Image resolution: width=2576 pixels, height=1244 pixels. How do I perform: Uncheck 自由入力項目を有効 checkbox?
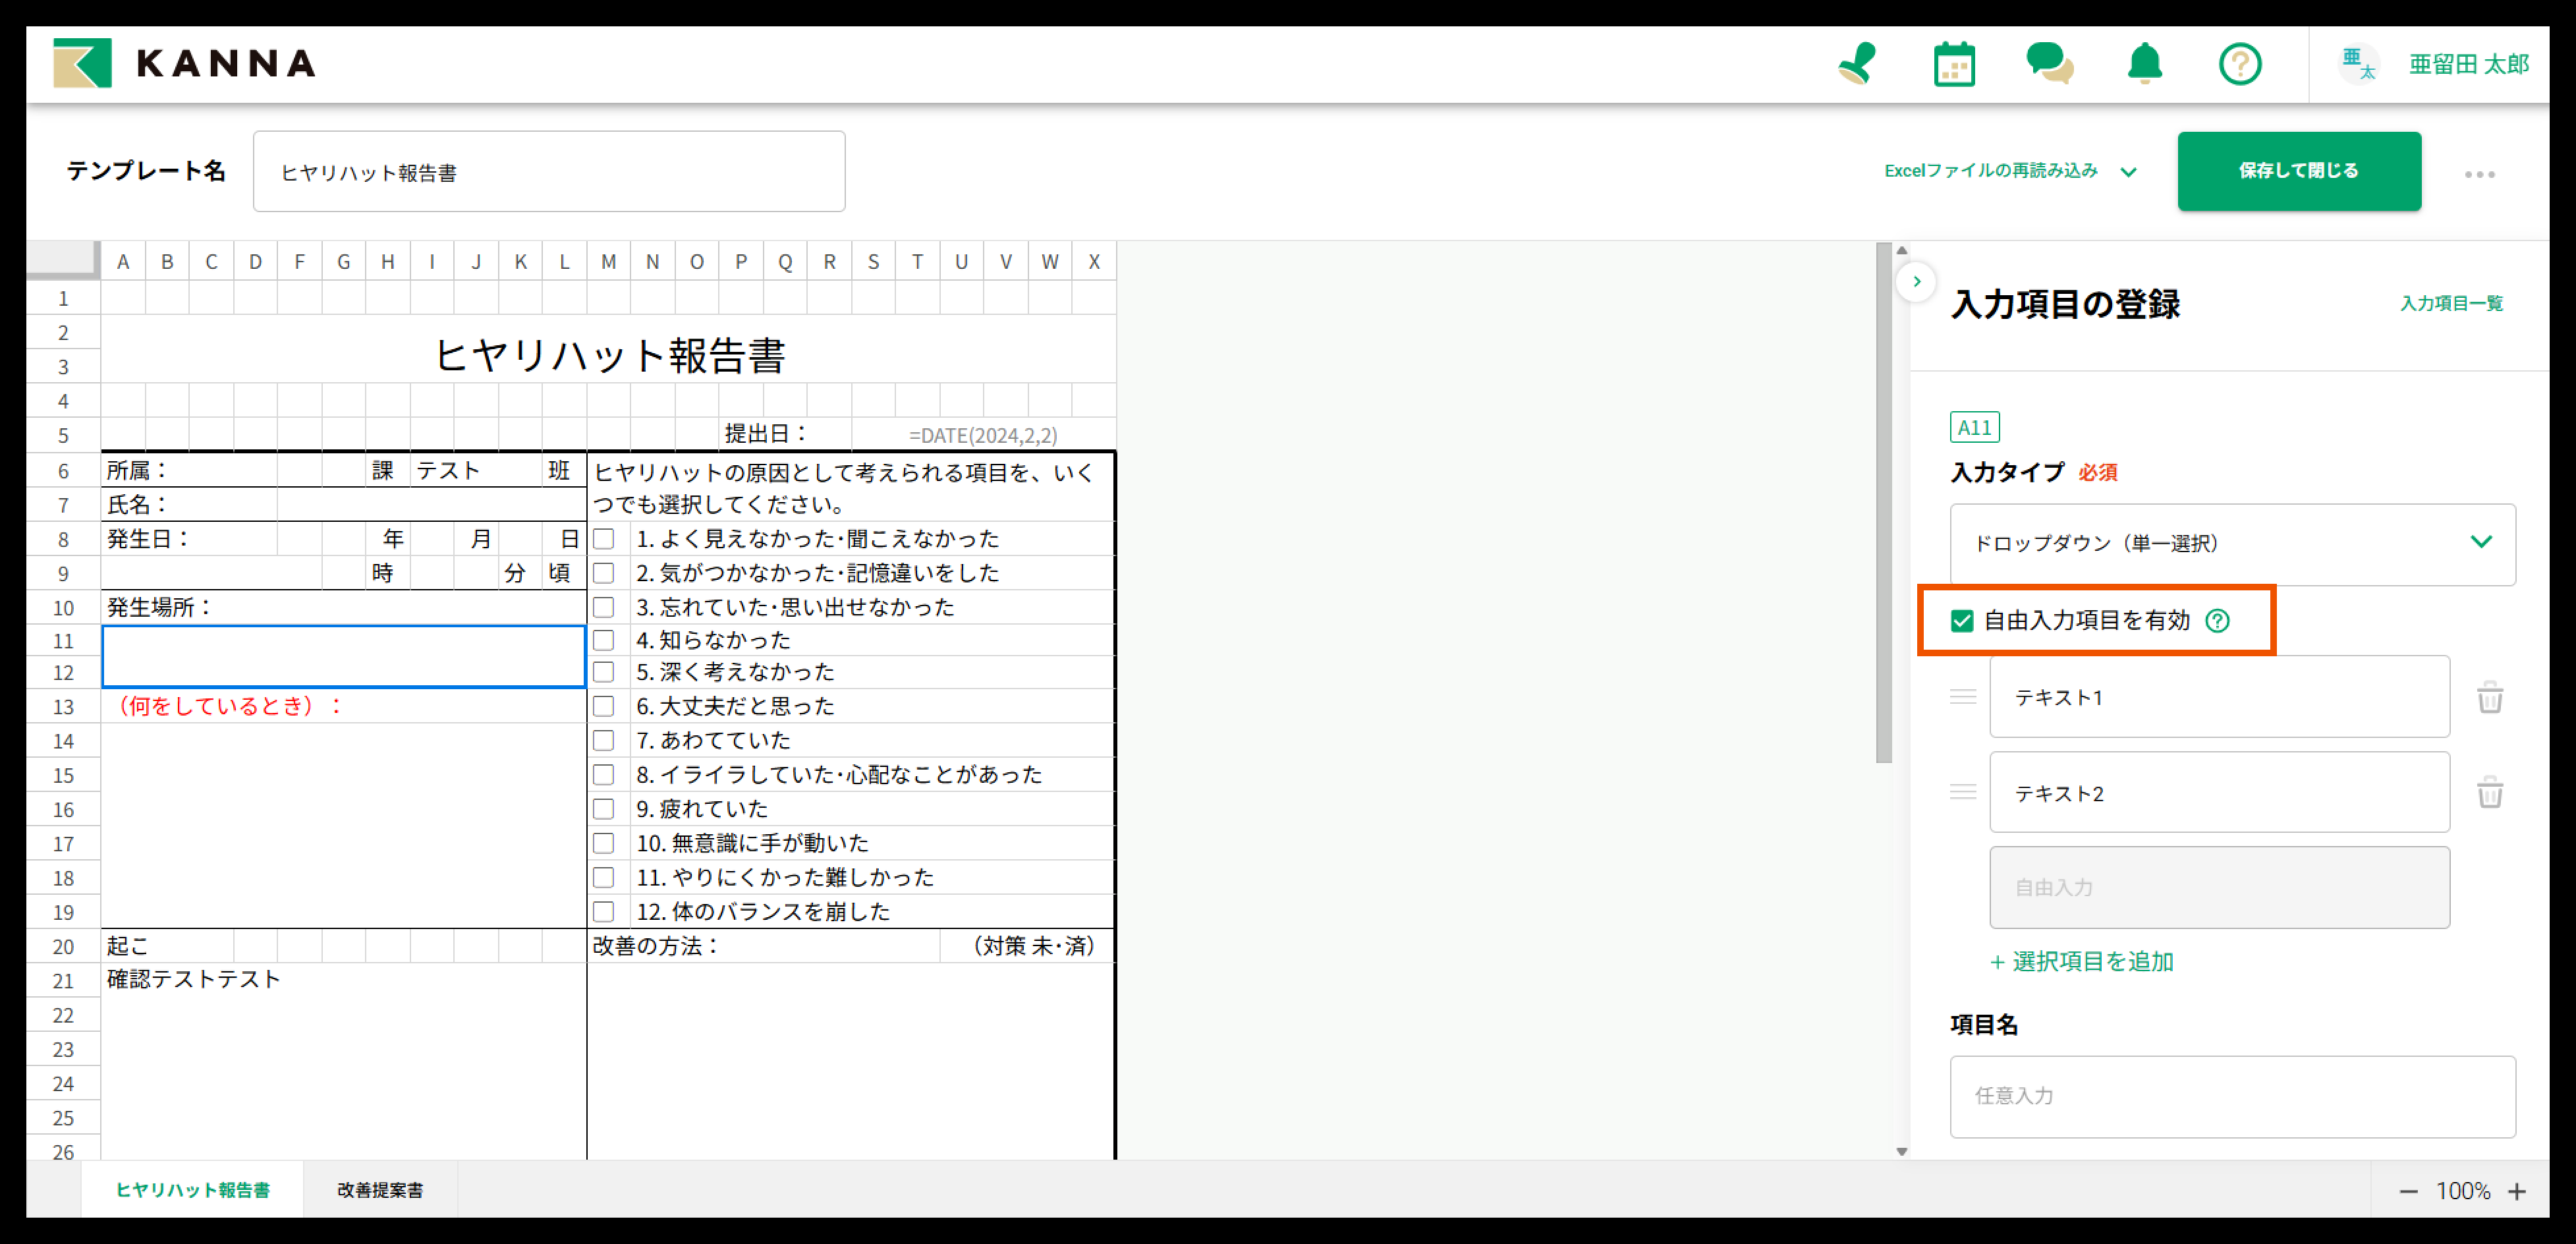point(1962,621)
